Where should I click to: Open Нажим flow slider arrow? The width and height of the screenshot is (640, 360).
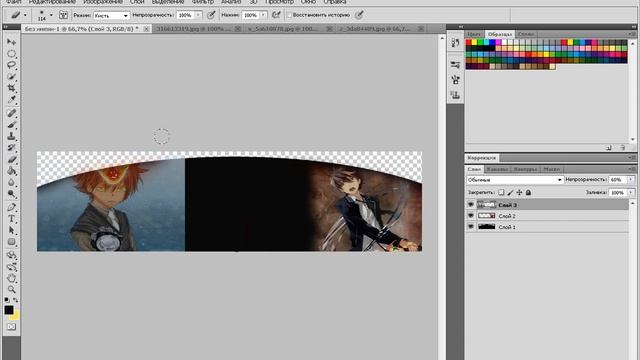click(264, 15)
